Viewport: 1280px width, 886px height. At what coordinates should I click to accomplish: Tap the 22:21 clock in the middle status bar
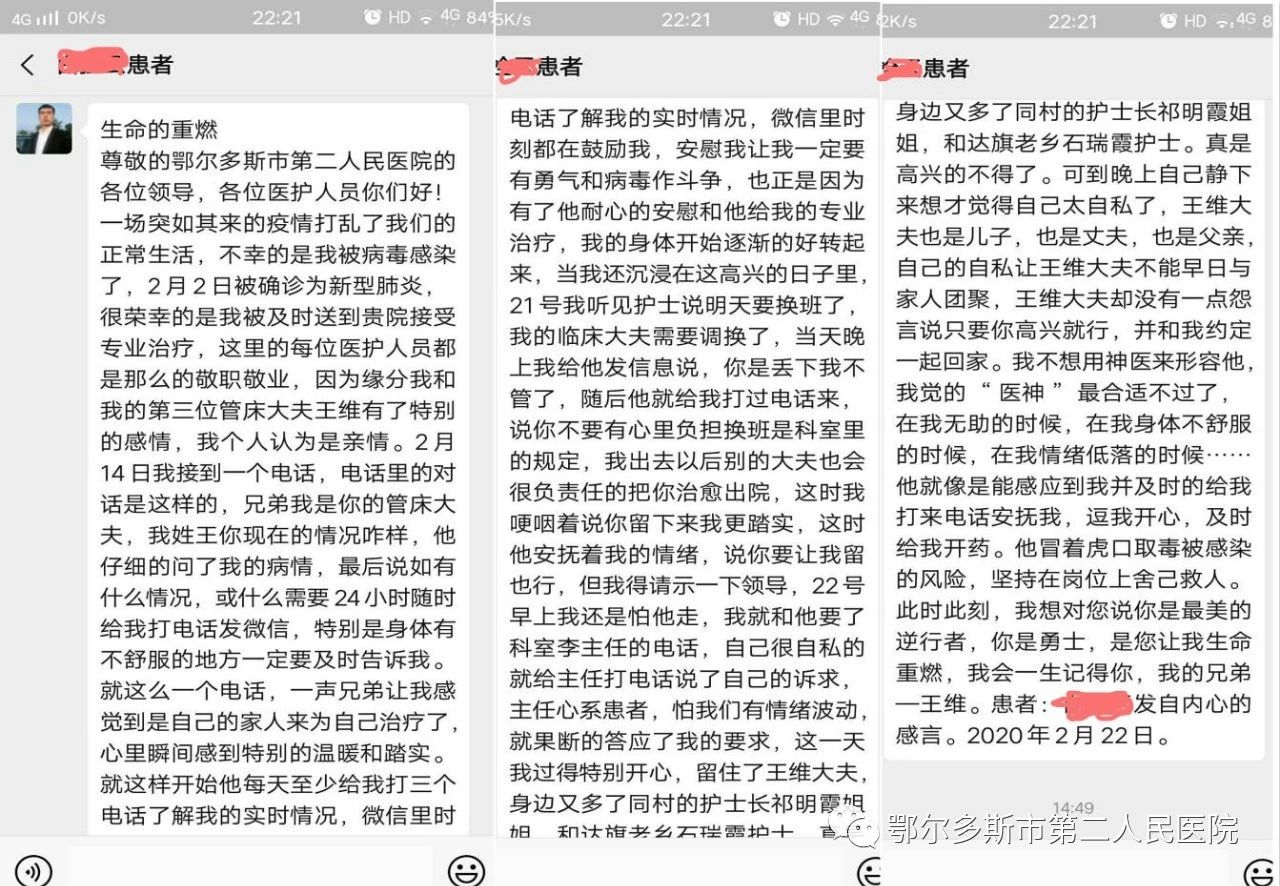coord(686,19)
